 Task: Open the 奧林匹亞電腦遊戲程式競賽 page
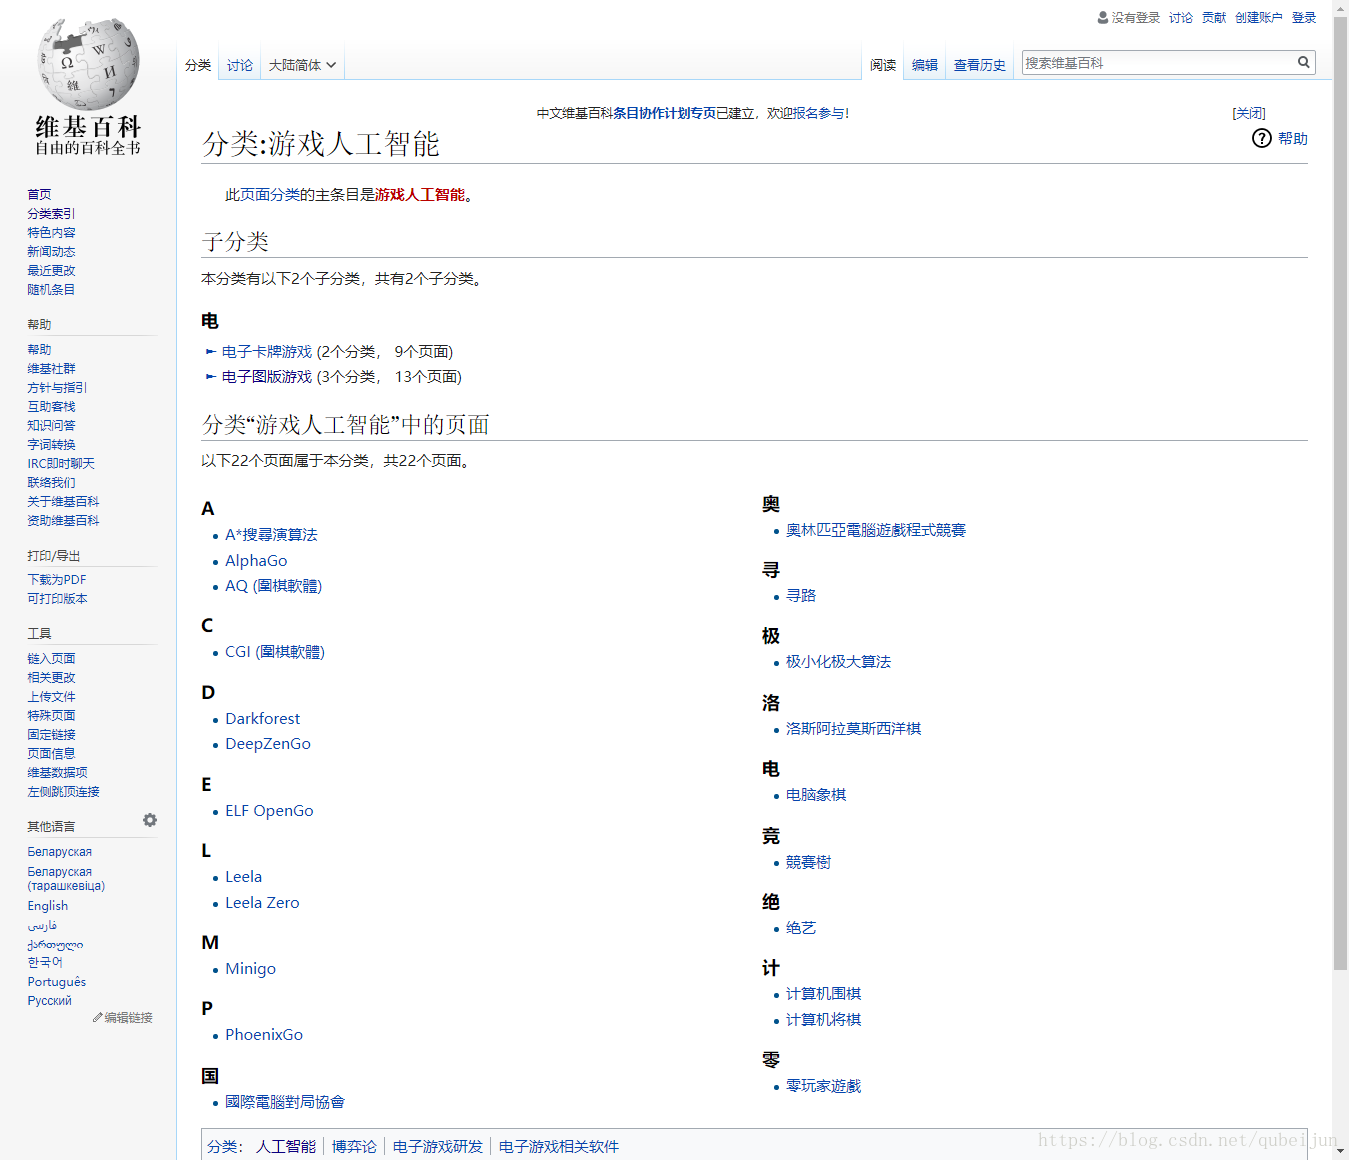coord(876,530)
